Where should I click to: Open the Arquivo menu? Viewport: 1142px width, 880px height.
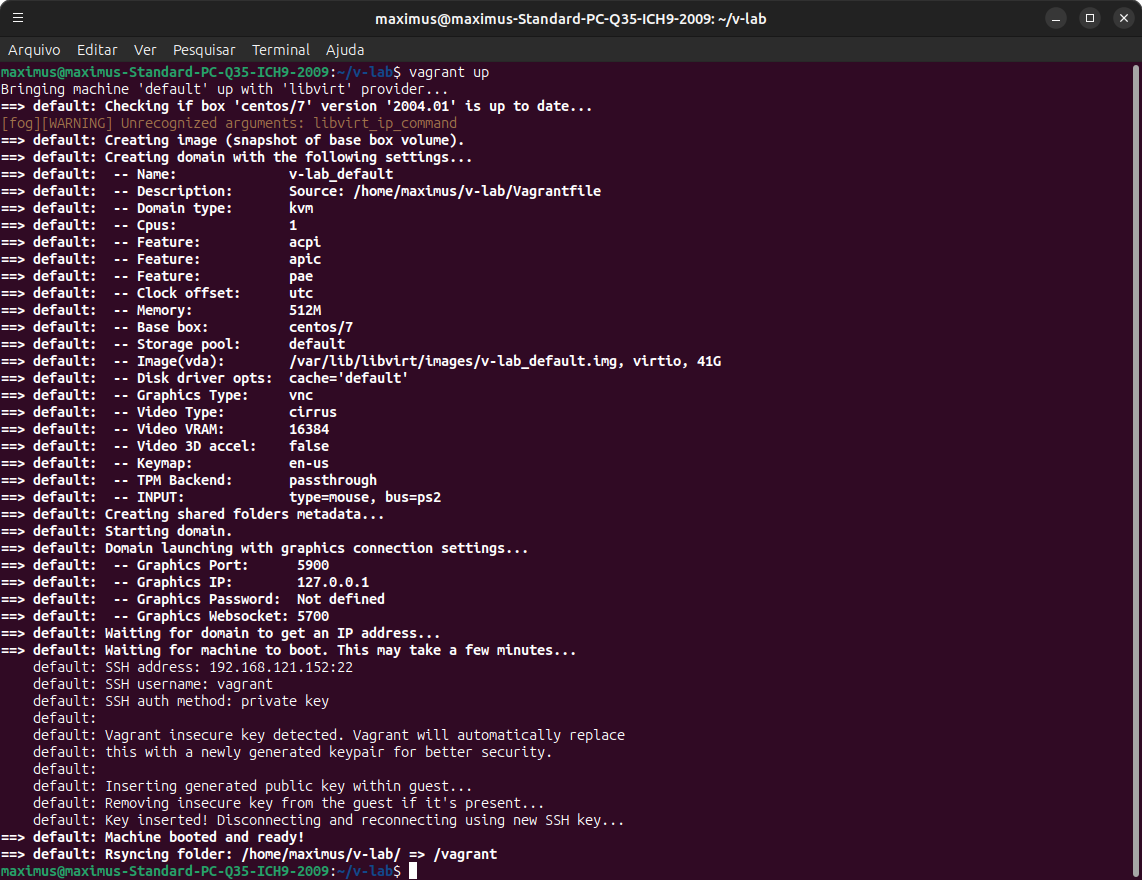(34, 49)
